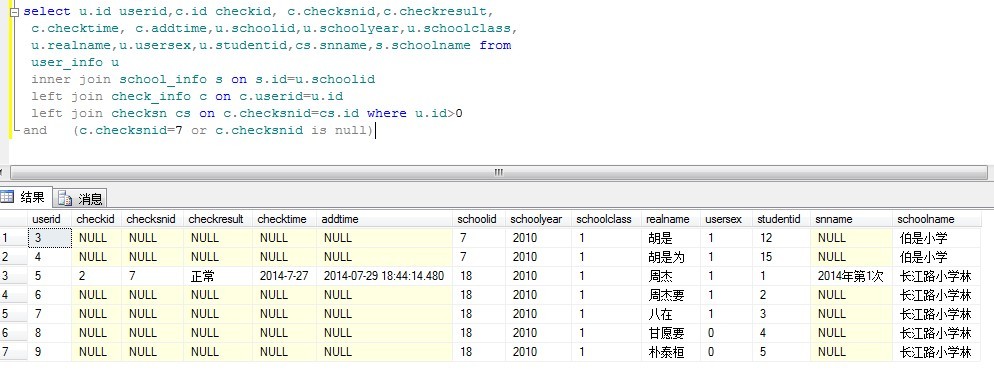Click the schoolname cell 伯是小学 in row 1
The height and width of the screenshot is (381, 994).
(936, 238)
